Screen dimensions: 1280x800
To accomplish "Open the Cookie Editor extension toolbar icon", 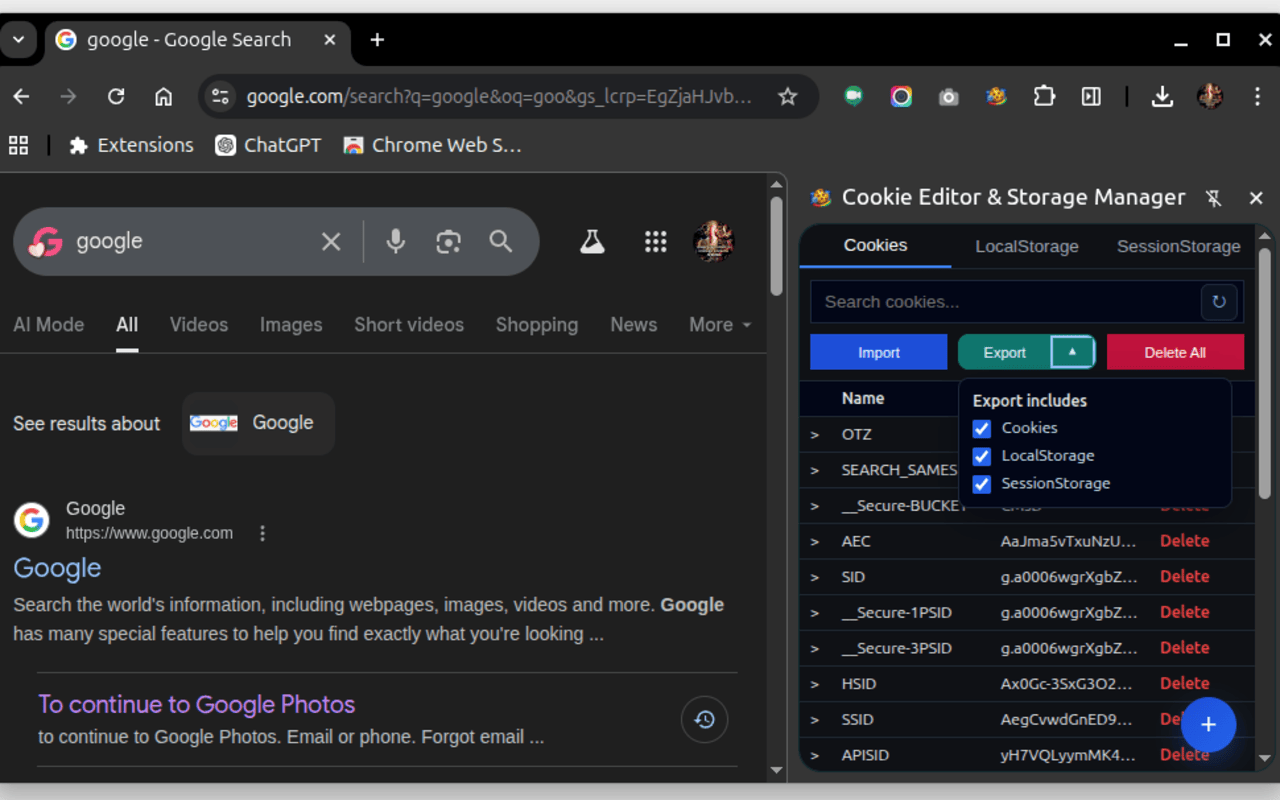I will click(x=996, y=97).
